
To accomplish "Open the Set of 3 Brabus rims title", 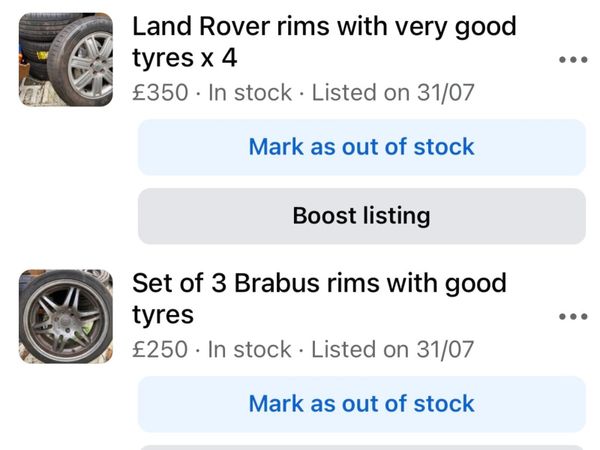I will [320, 299].
